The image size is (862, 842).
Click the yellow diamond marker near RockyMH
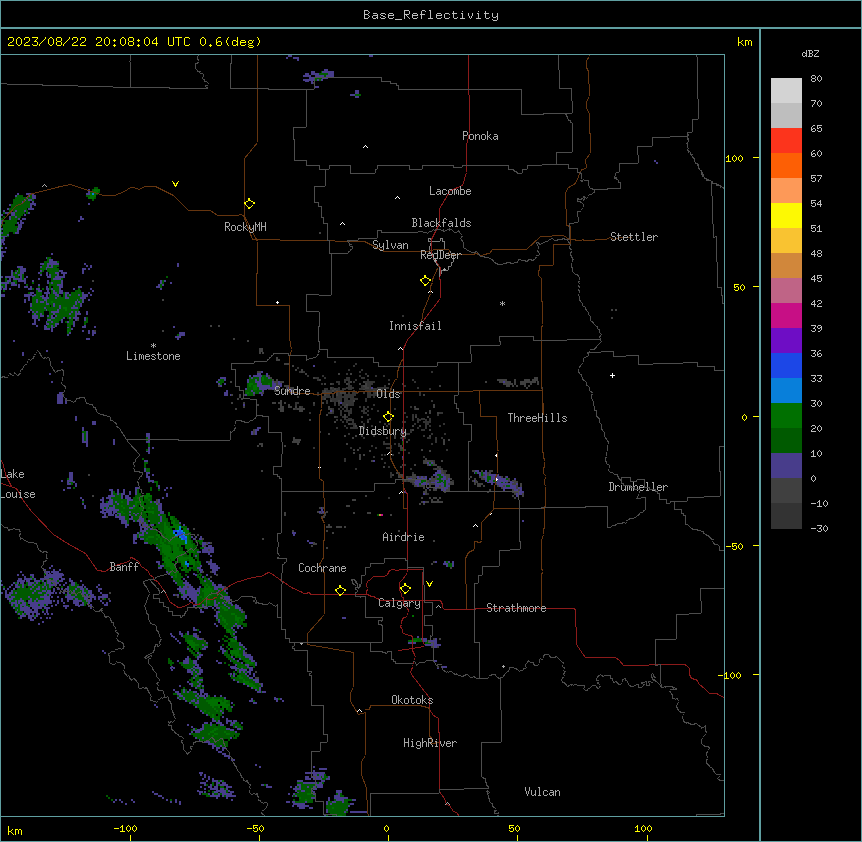[250, 204]
